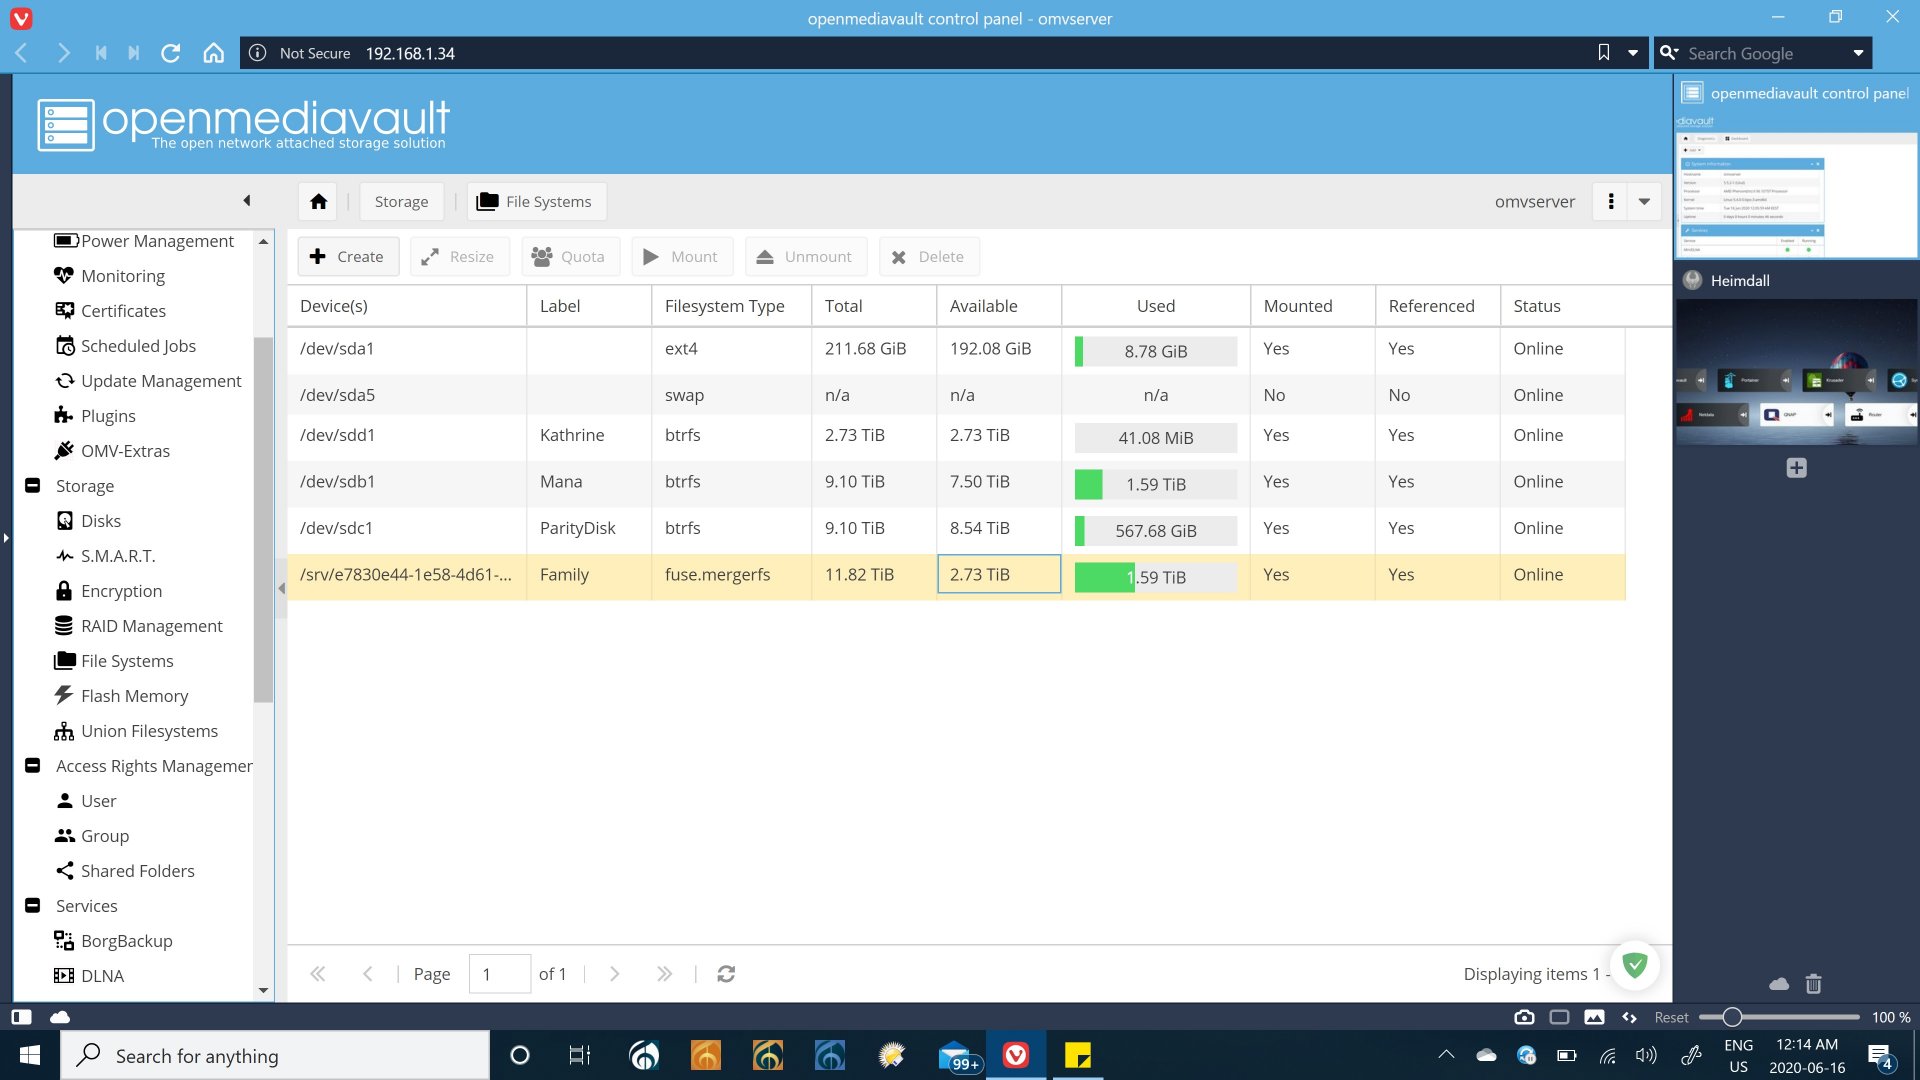Bookmark this page
The height and width of the screenshot is (1080, 1920).
coord(1604,53)
